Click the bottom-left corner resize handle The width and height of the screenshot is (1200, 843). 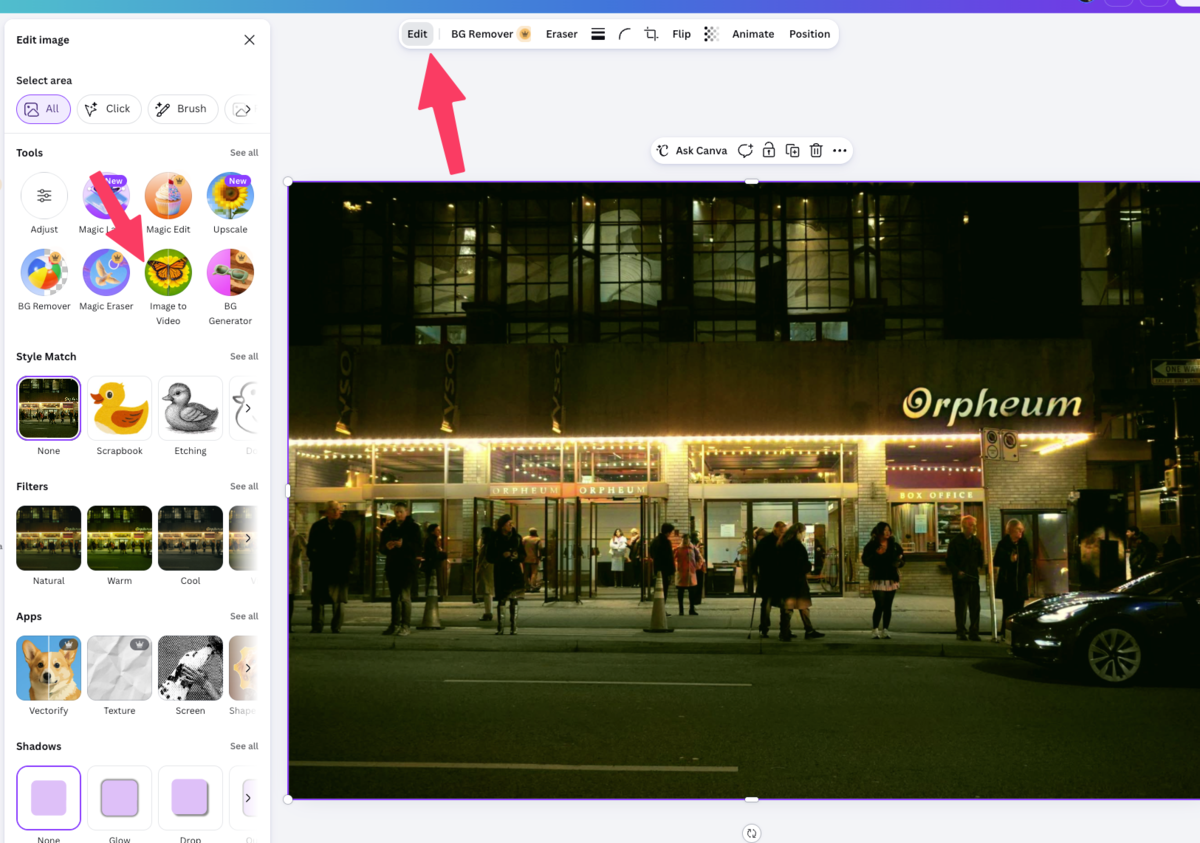click(x=288, y=799)
